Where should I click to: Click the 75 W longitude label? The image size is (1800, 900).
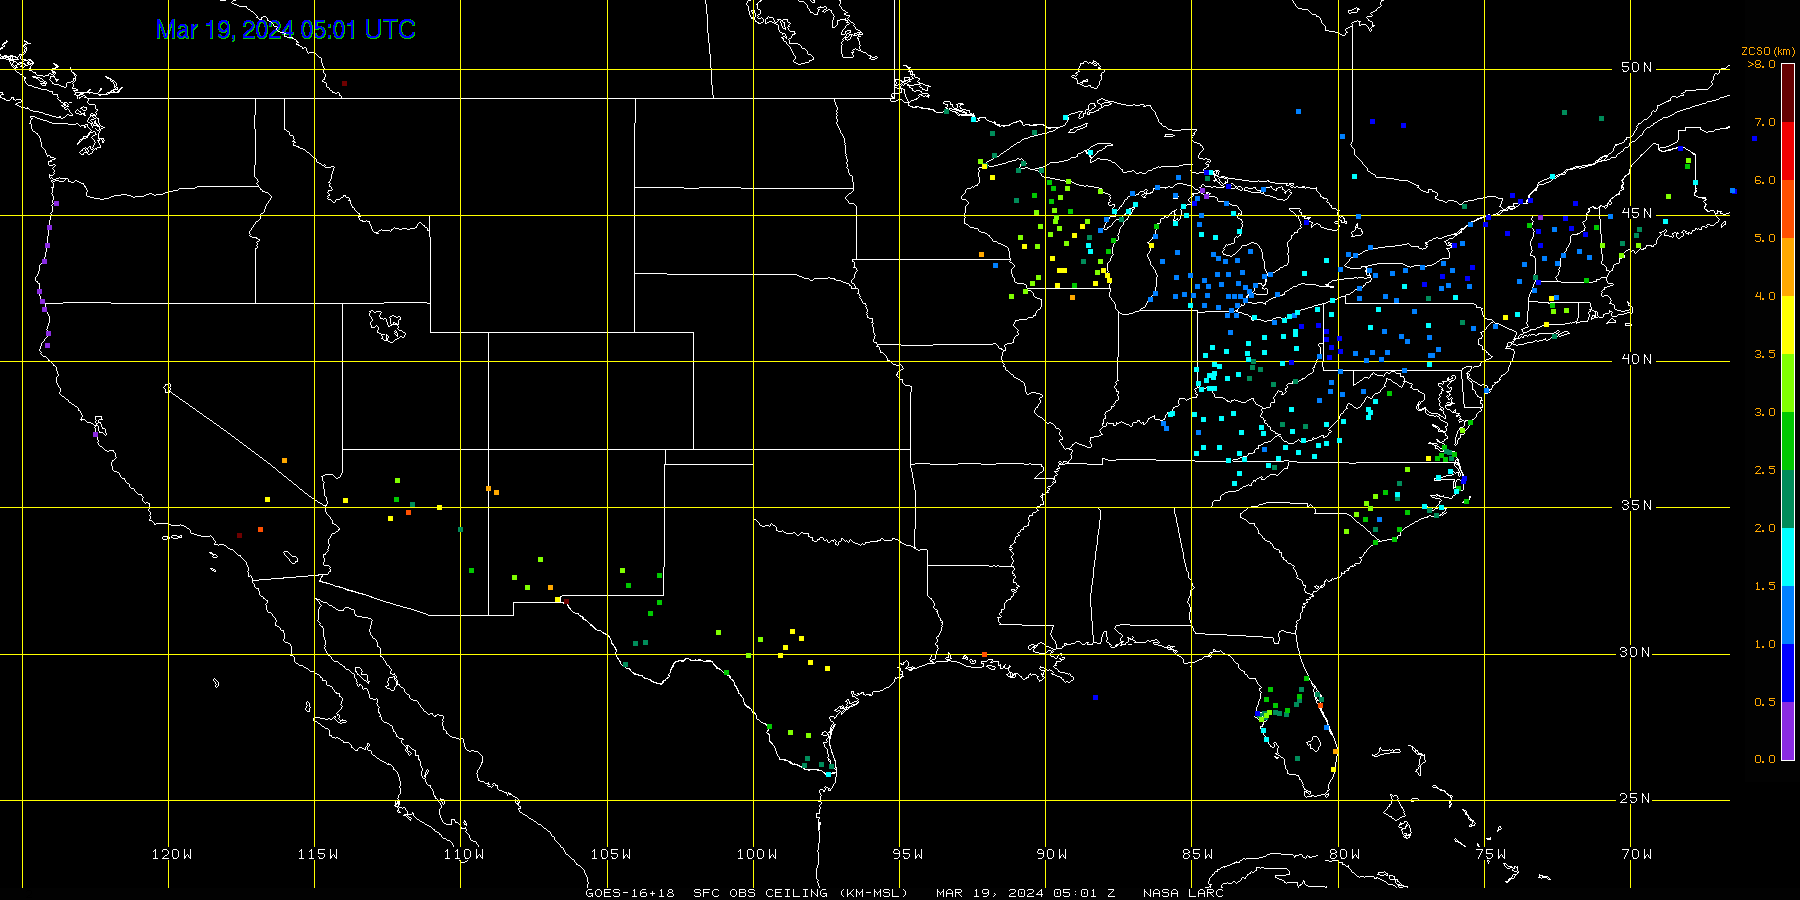[x=1491, y=854]
